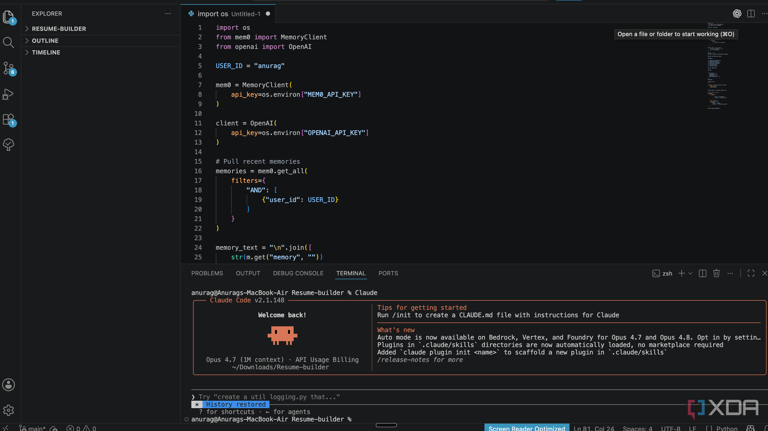Click "memories = mem0.get_all(" line
The height and width of the screenshot is (431, 768).
(262, 171)
